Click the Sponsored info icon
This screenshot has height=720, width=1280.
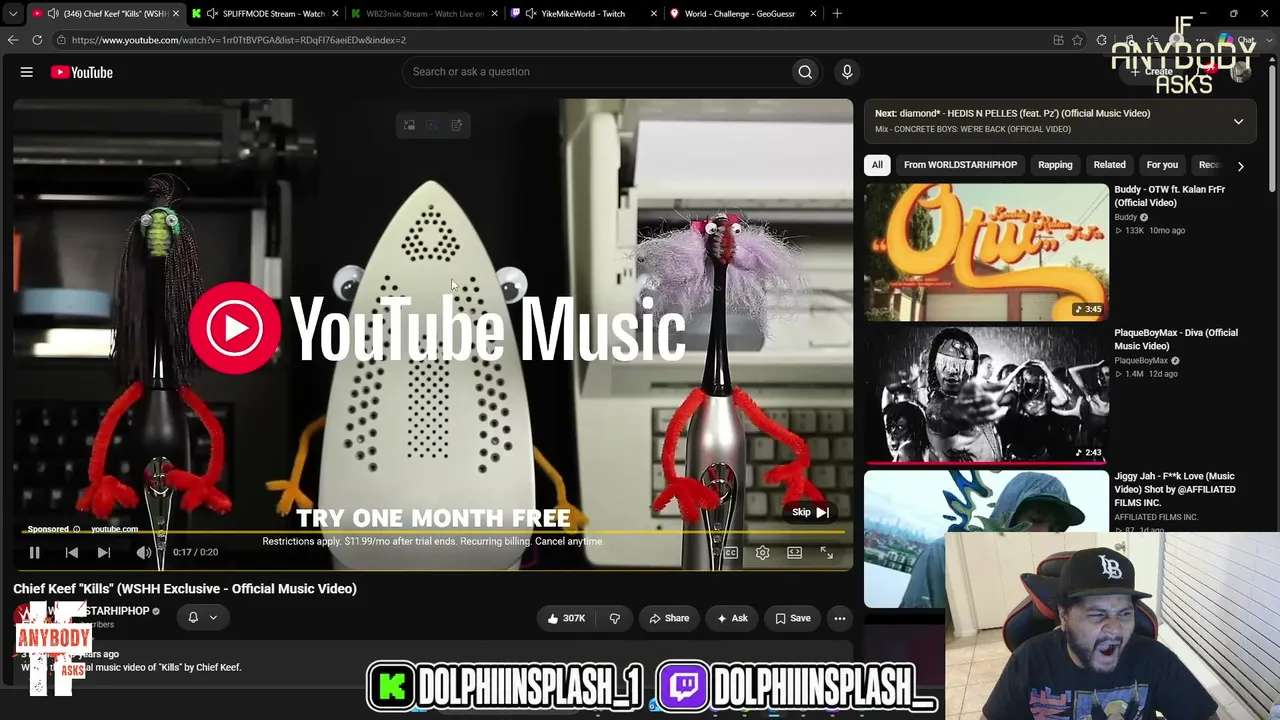coord(76,529)
